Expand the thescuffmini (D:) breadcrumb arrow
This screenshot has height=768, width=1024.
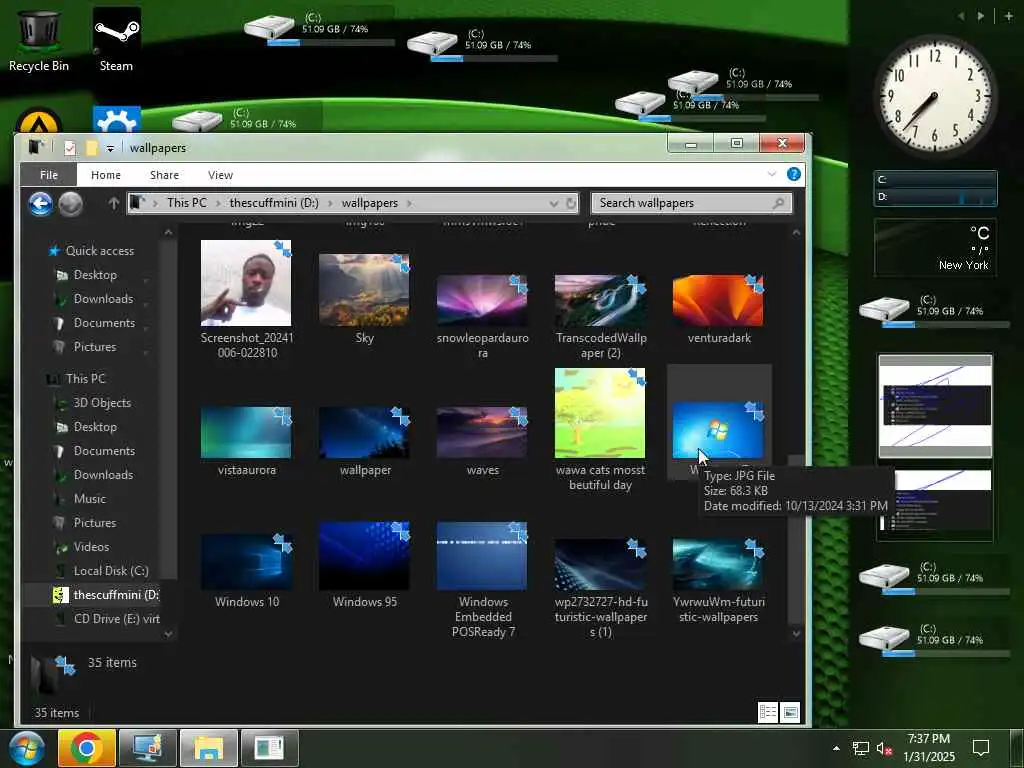click(x=330, y=203)
